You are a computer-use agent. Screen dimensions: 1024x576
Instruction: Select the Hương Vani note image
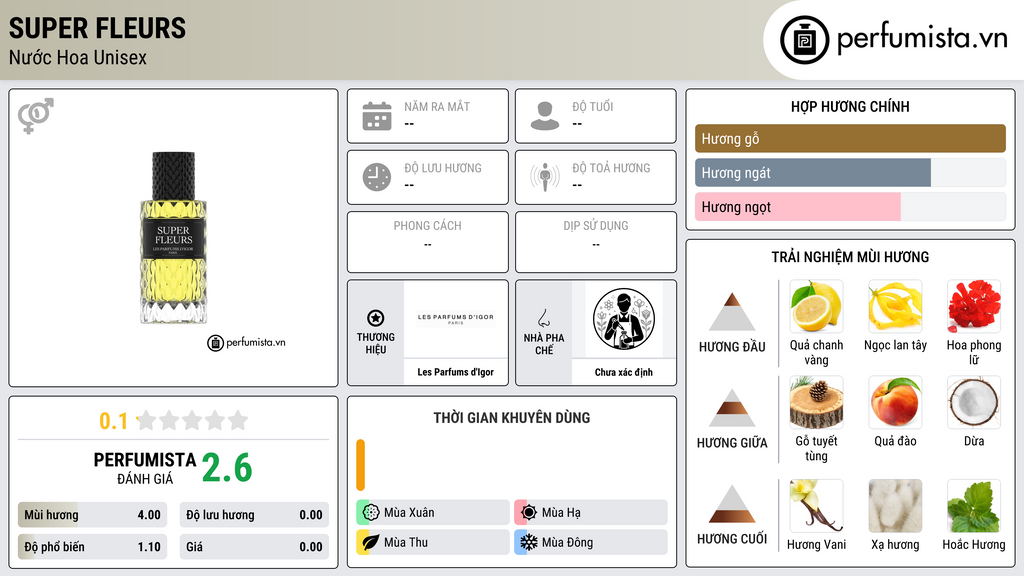tap(816, 506)
